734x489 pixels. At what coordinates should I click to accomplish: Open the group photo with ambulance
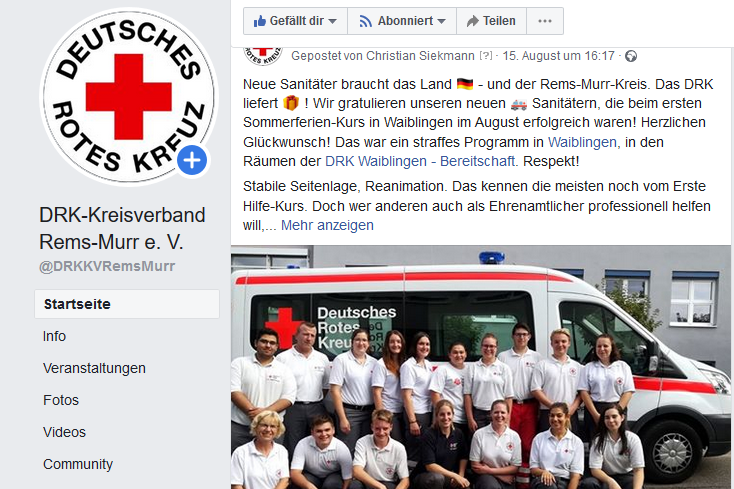(481, 367)
